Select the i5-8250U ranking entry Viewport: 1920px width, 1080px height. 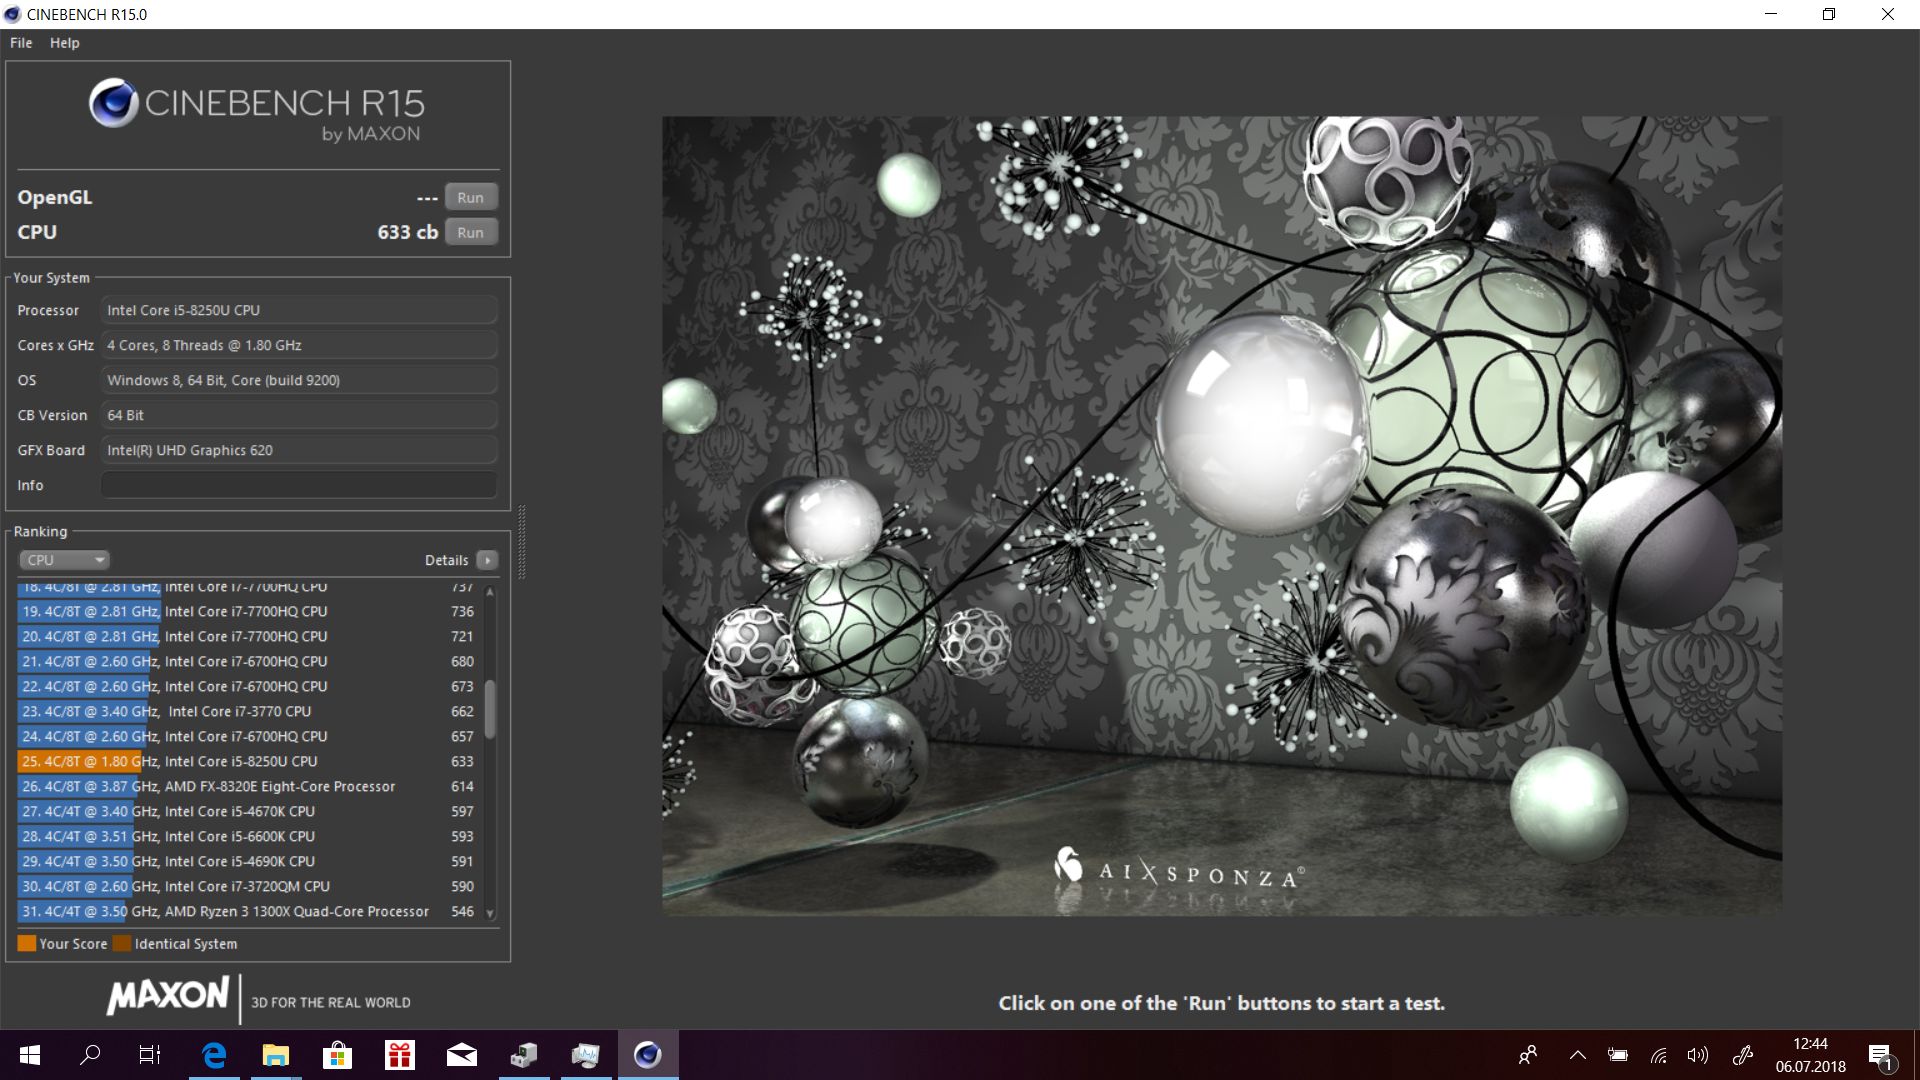point(240,761)
